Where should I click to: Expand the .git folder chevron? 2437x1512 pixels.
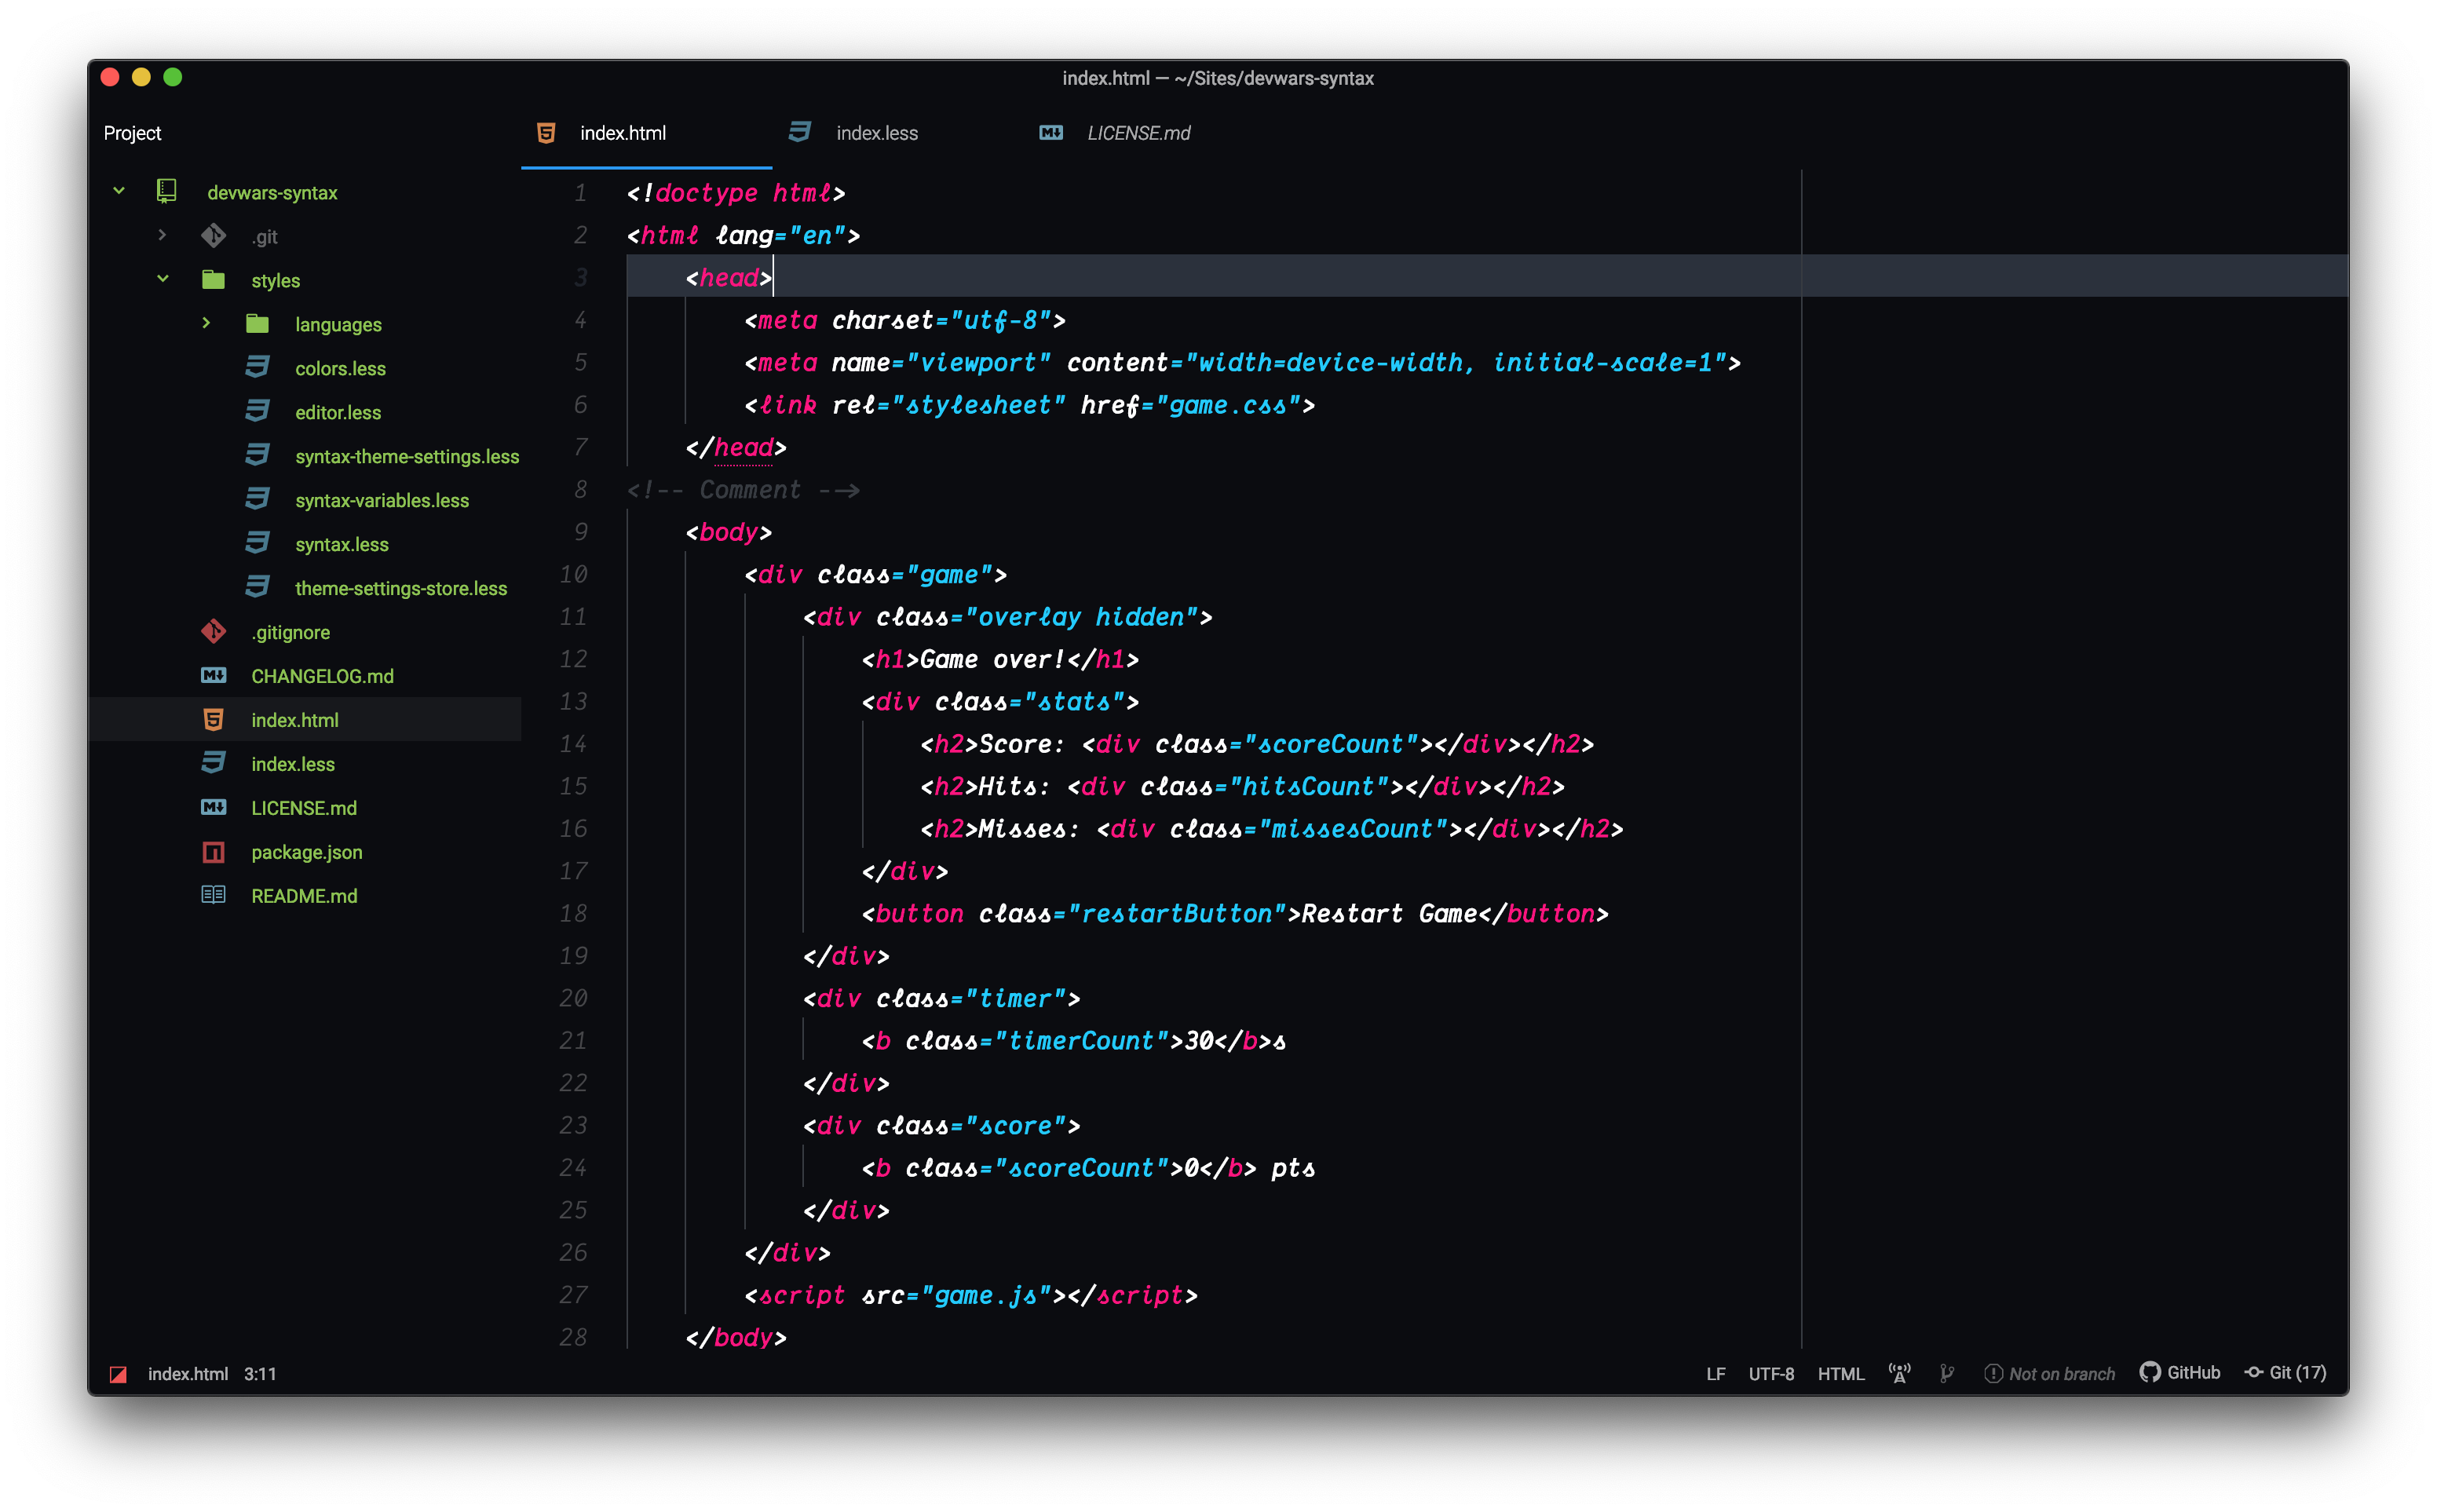(x=162, y=235)
